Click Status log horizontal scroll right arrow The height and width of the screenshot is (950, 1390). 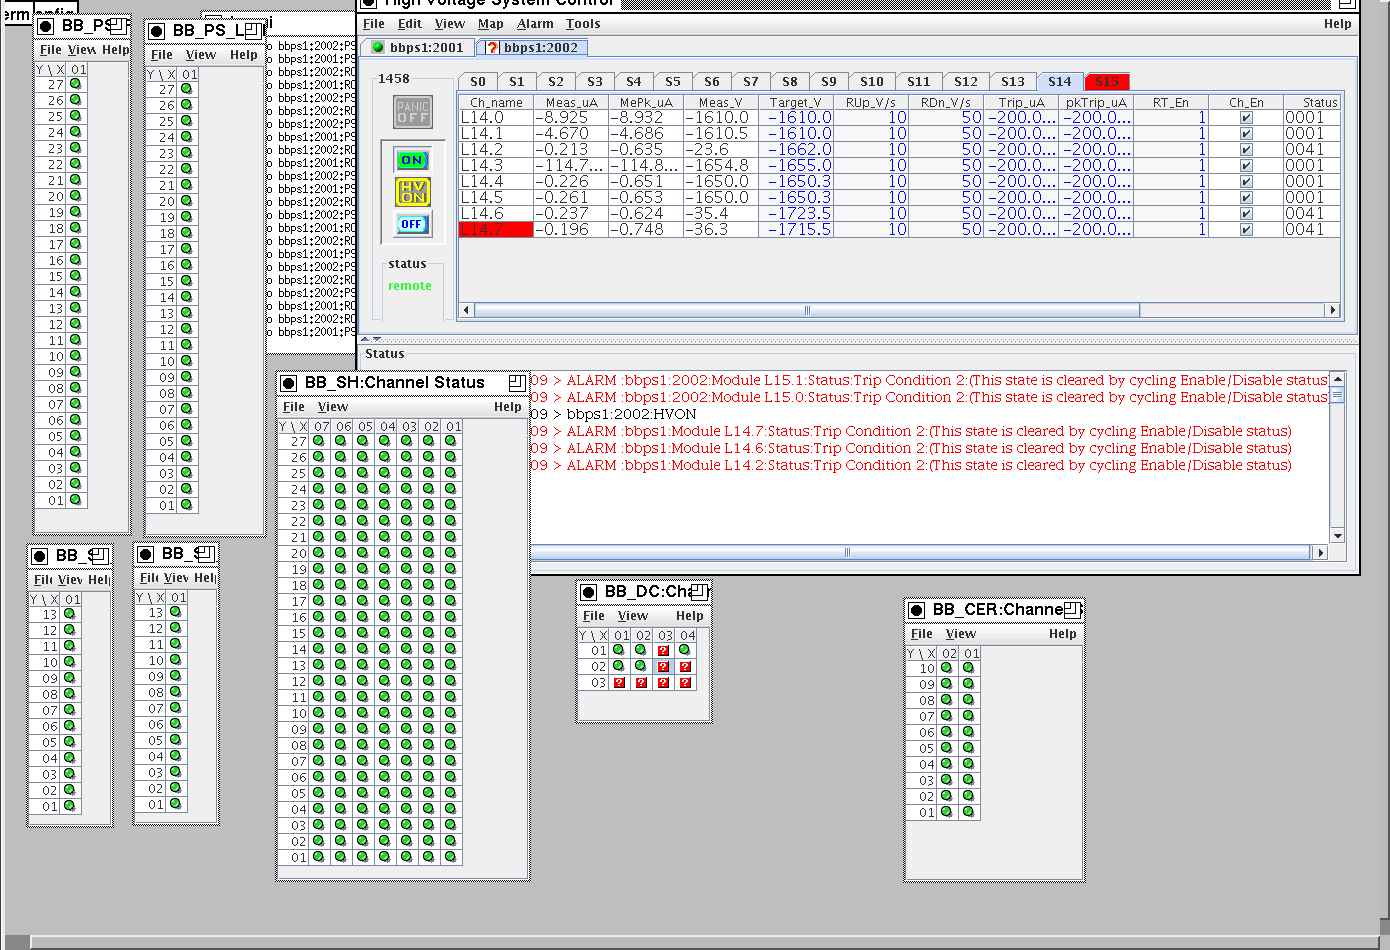(x=1320, y=553)
